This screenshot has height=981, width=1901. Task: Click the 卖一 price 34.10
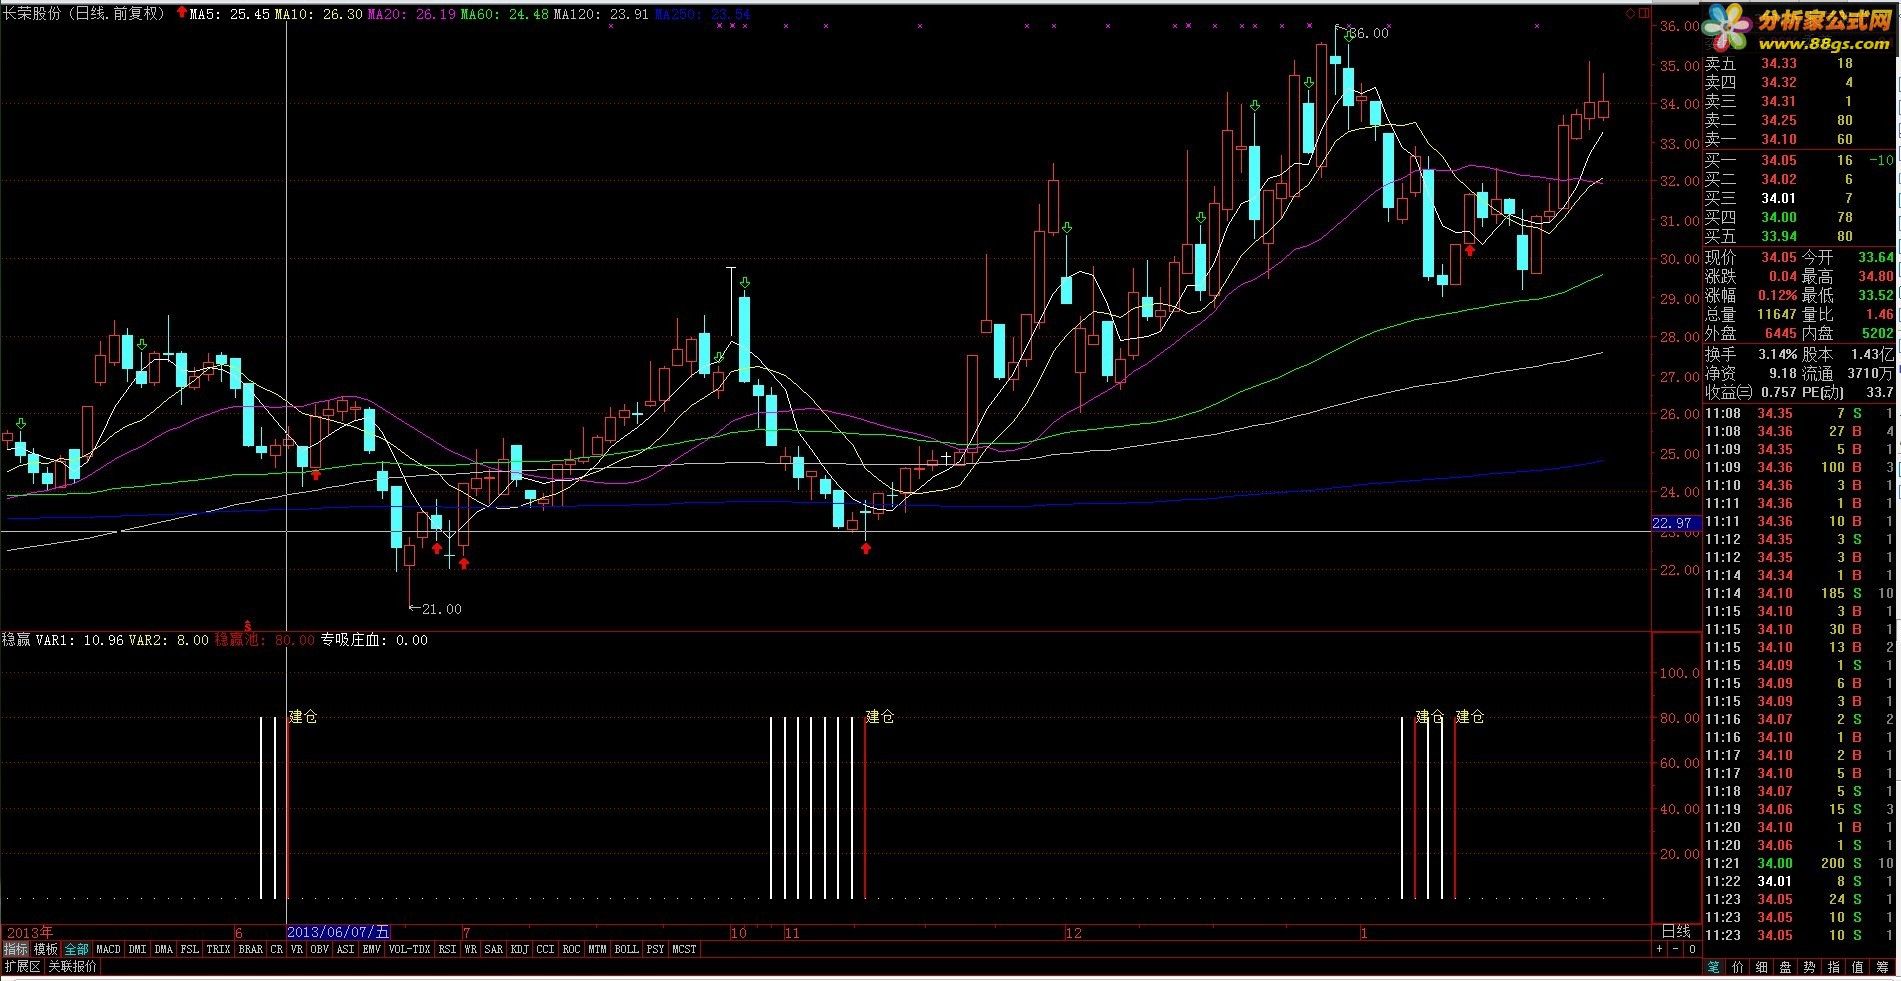1779,139
